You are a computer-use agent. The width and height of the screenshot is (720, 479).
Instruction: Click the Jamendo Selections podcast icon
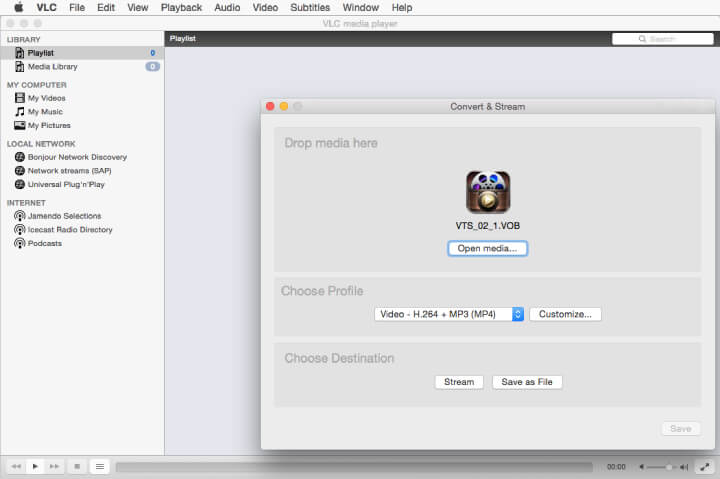click(x=20, y=216)
